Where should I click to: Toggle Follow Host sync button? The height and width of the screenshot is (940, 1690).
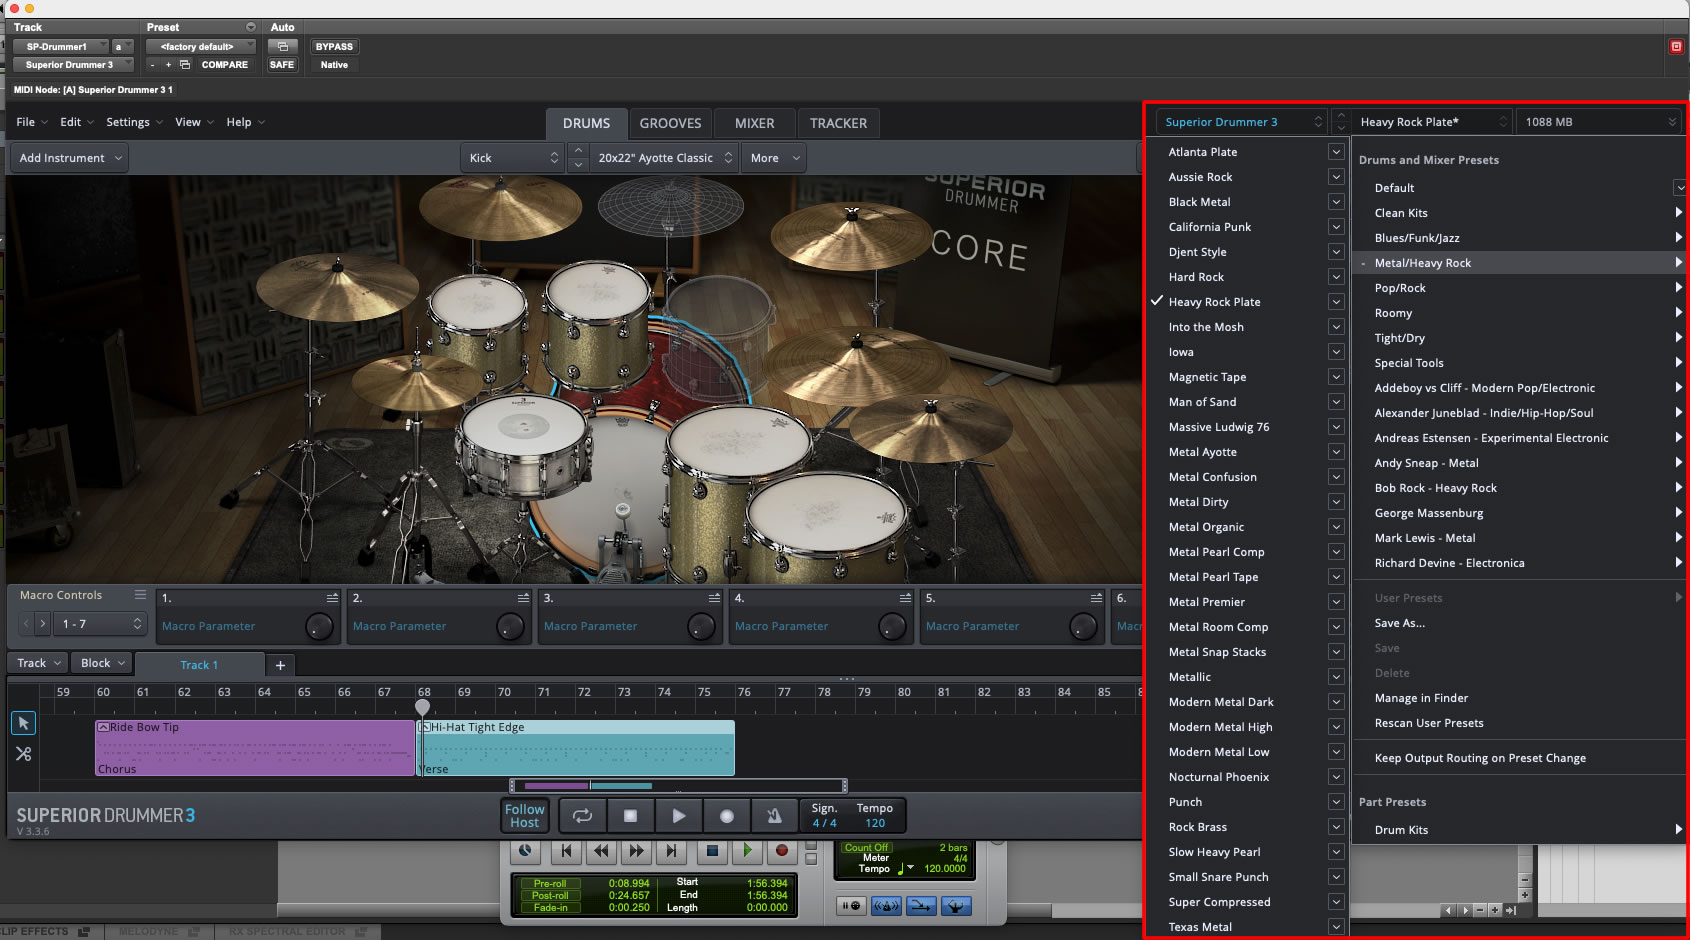pos(524,816)
